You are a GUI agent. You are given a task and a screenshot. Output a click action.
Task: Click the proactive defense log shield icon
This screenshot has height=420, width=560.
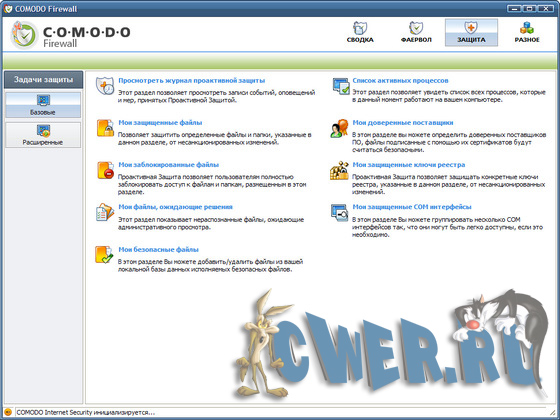click(x=105, y=86)
